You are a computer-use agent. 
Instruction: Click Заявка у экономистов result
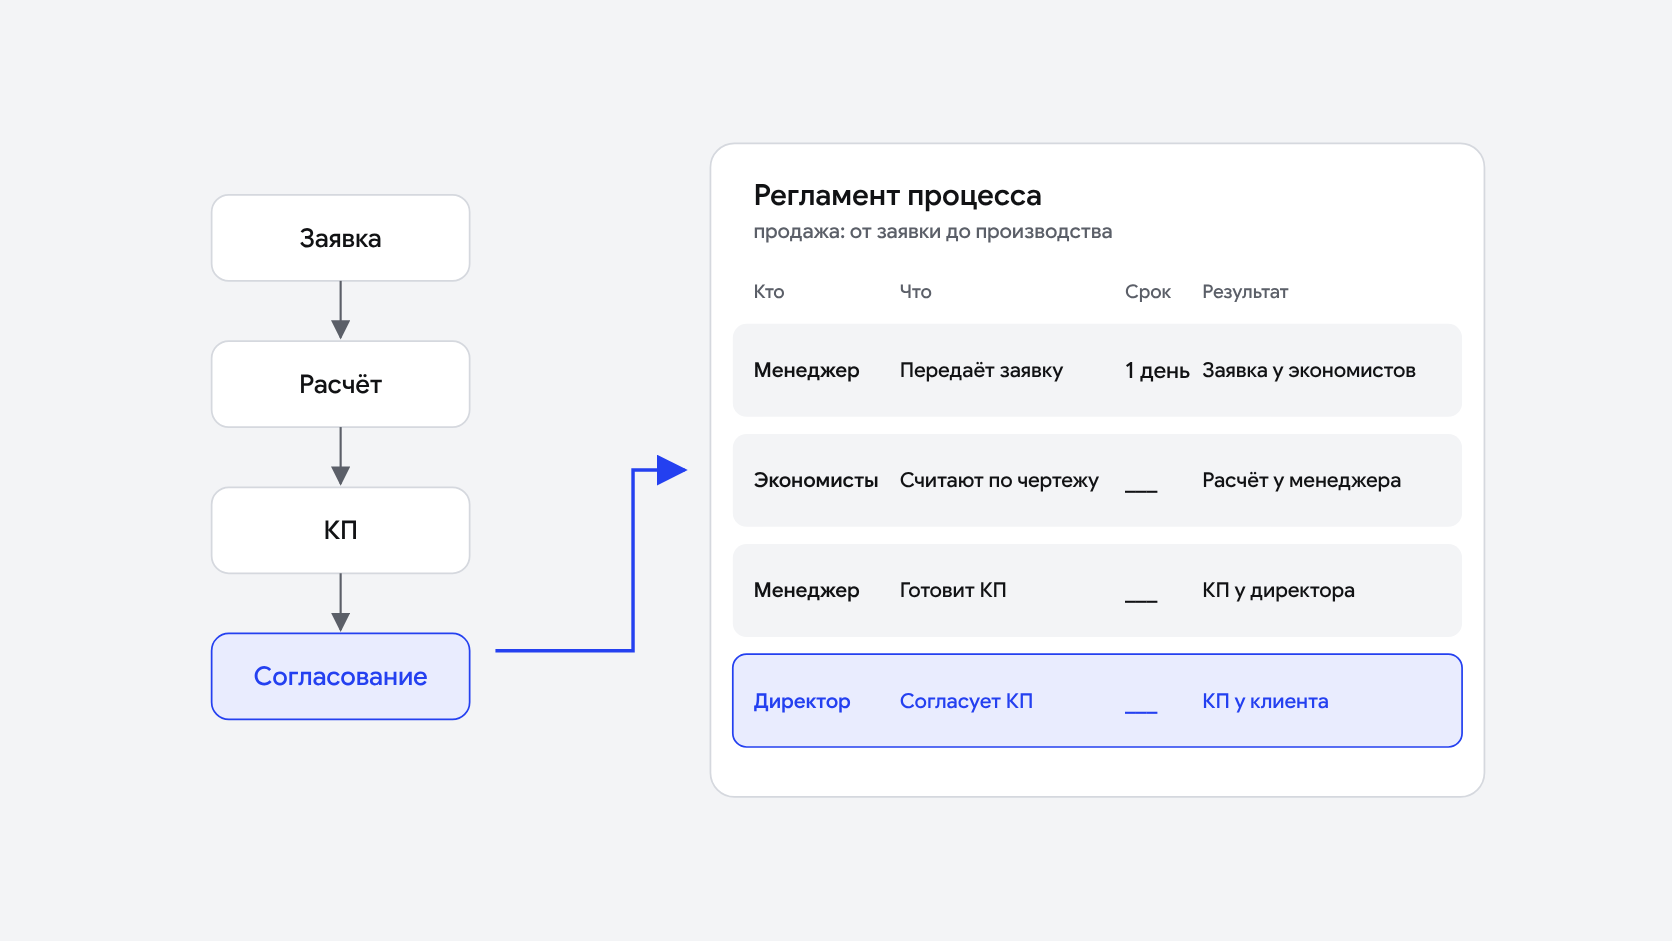pyautogui.click(x=1308, y=371)
